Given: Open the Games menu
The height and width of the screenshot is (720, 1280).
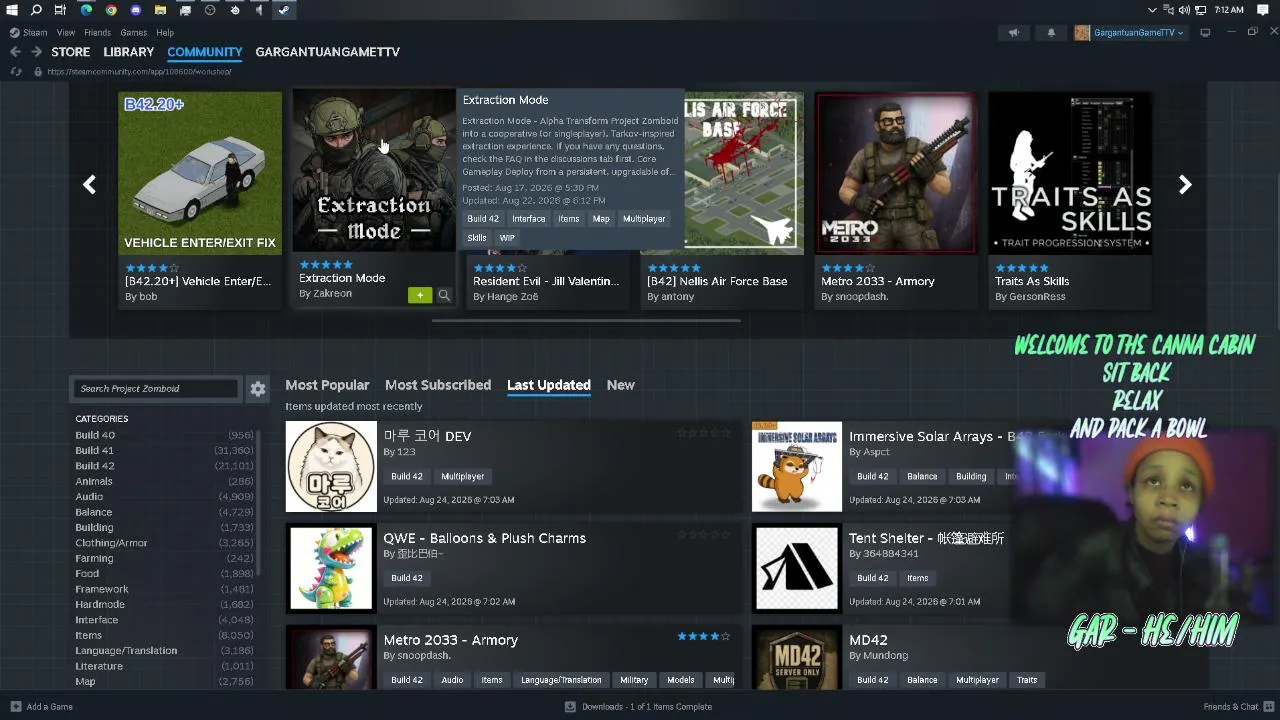Looking at the screenshot, I should click(134, 33).
